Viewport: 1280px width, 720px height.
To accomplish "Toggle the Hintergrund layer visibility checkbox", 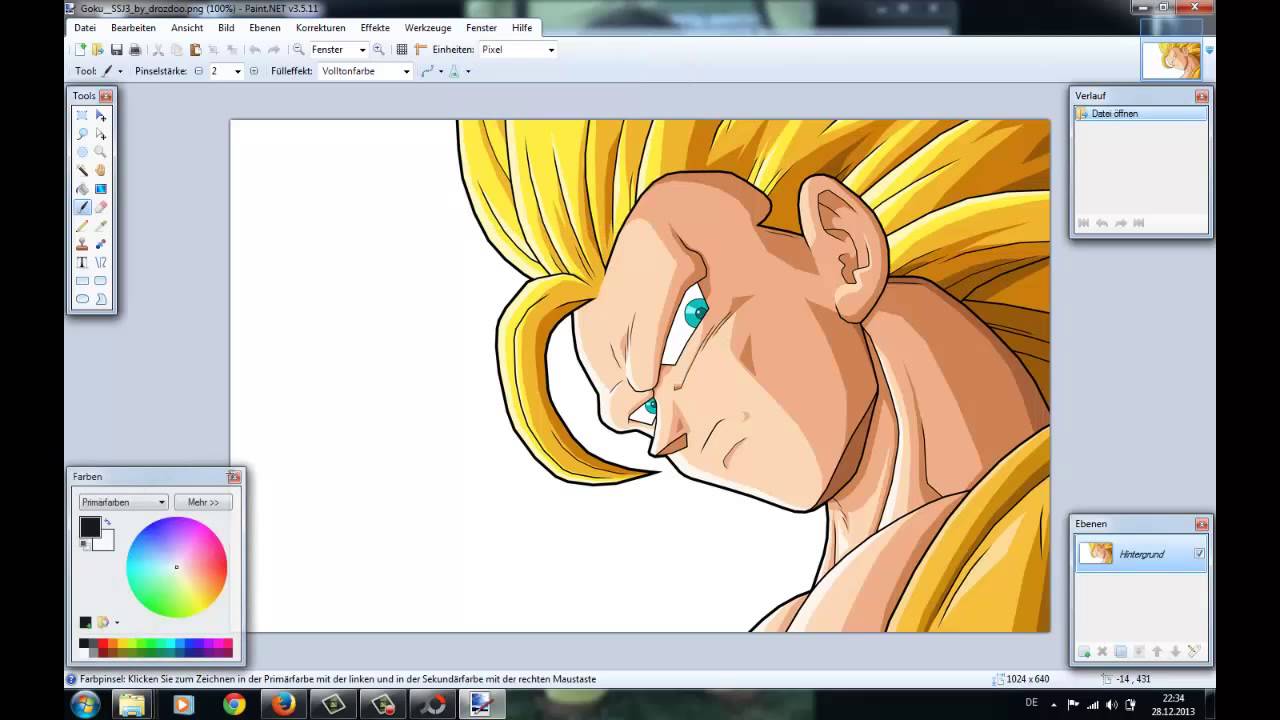I will point(1199,553).
